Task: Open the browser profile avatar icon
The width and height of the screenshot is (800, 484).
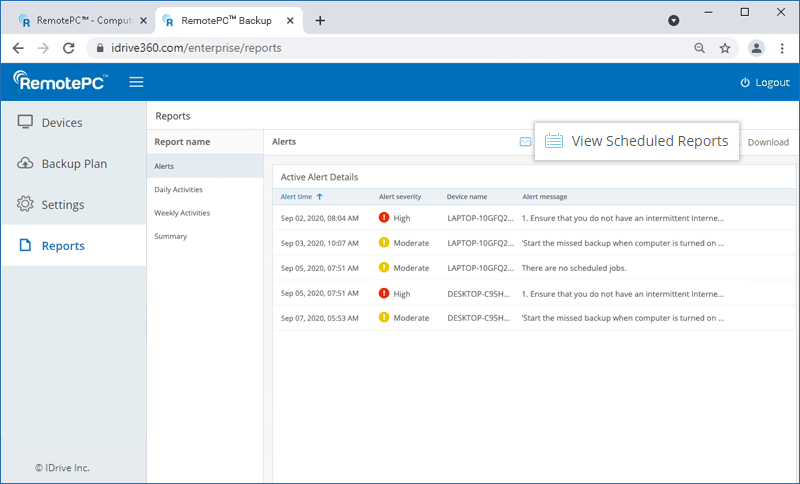Action: 756,48
